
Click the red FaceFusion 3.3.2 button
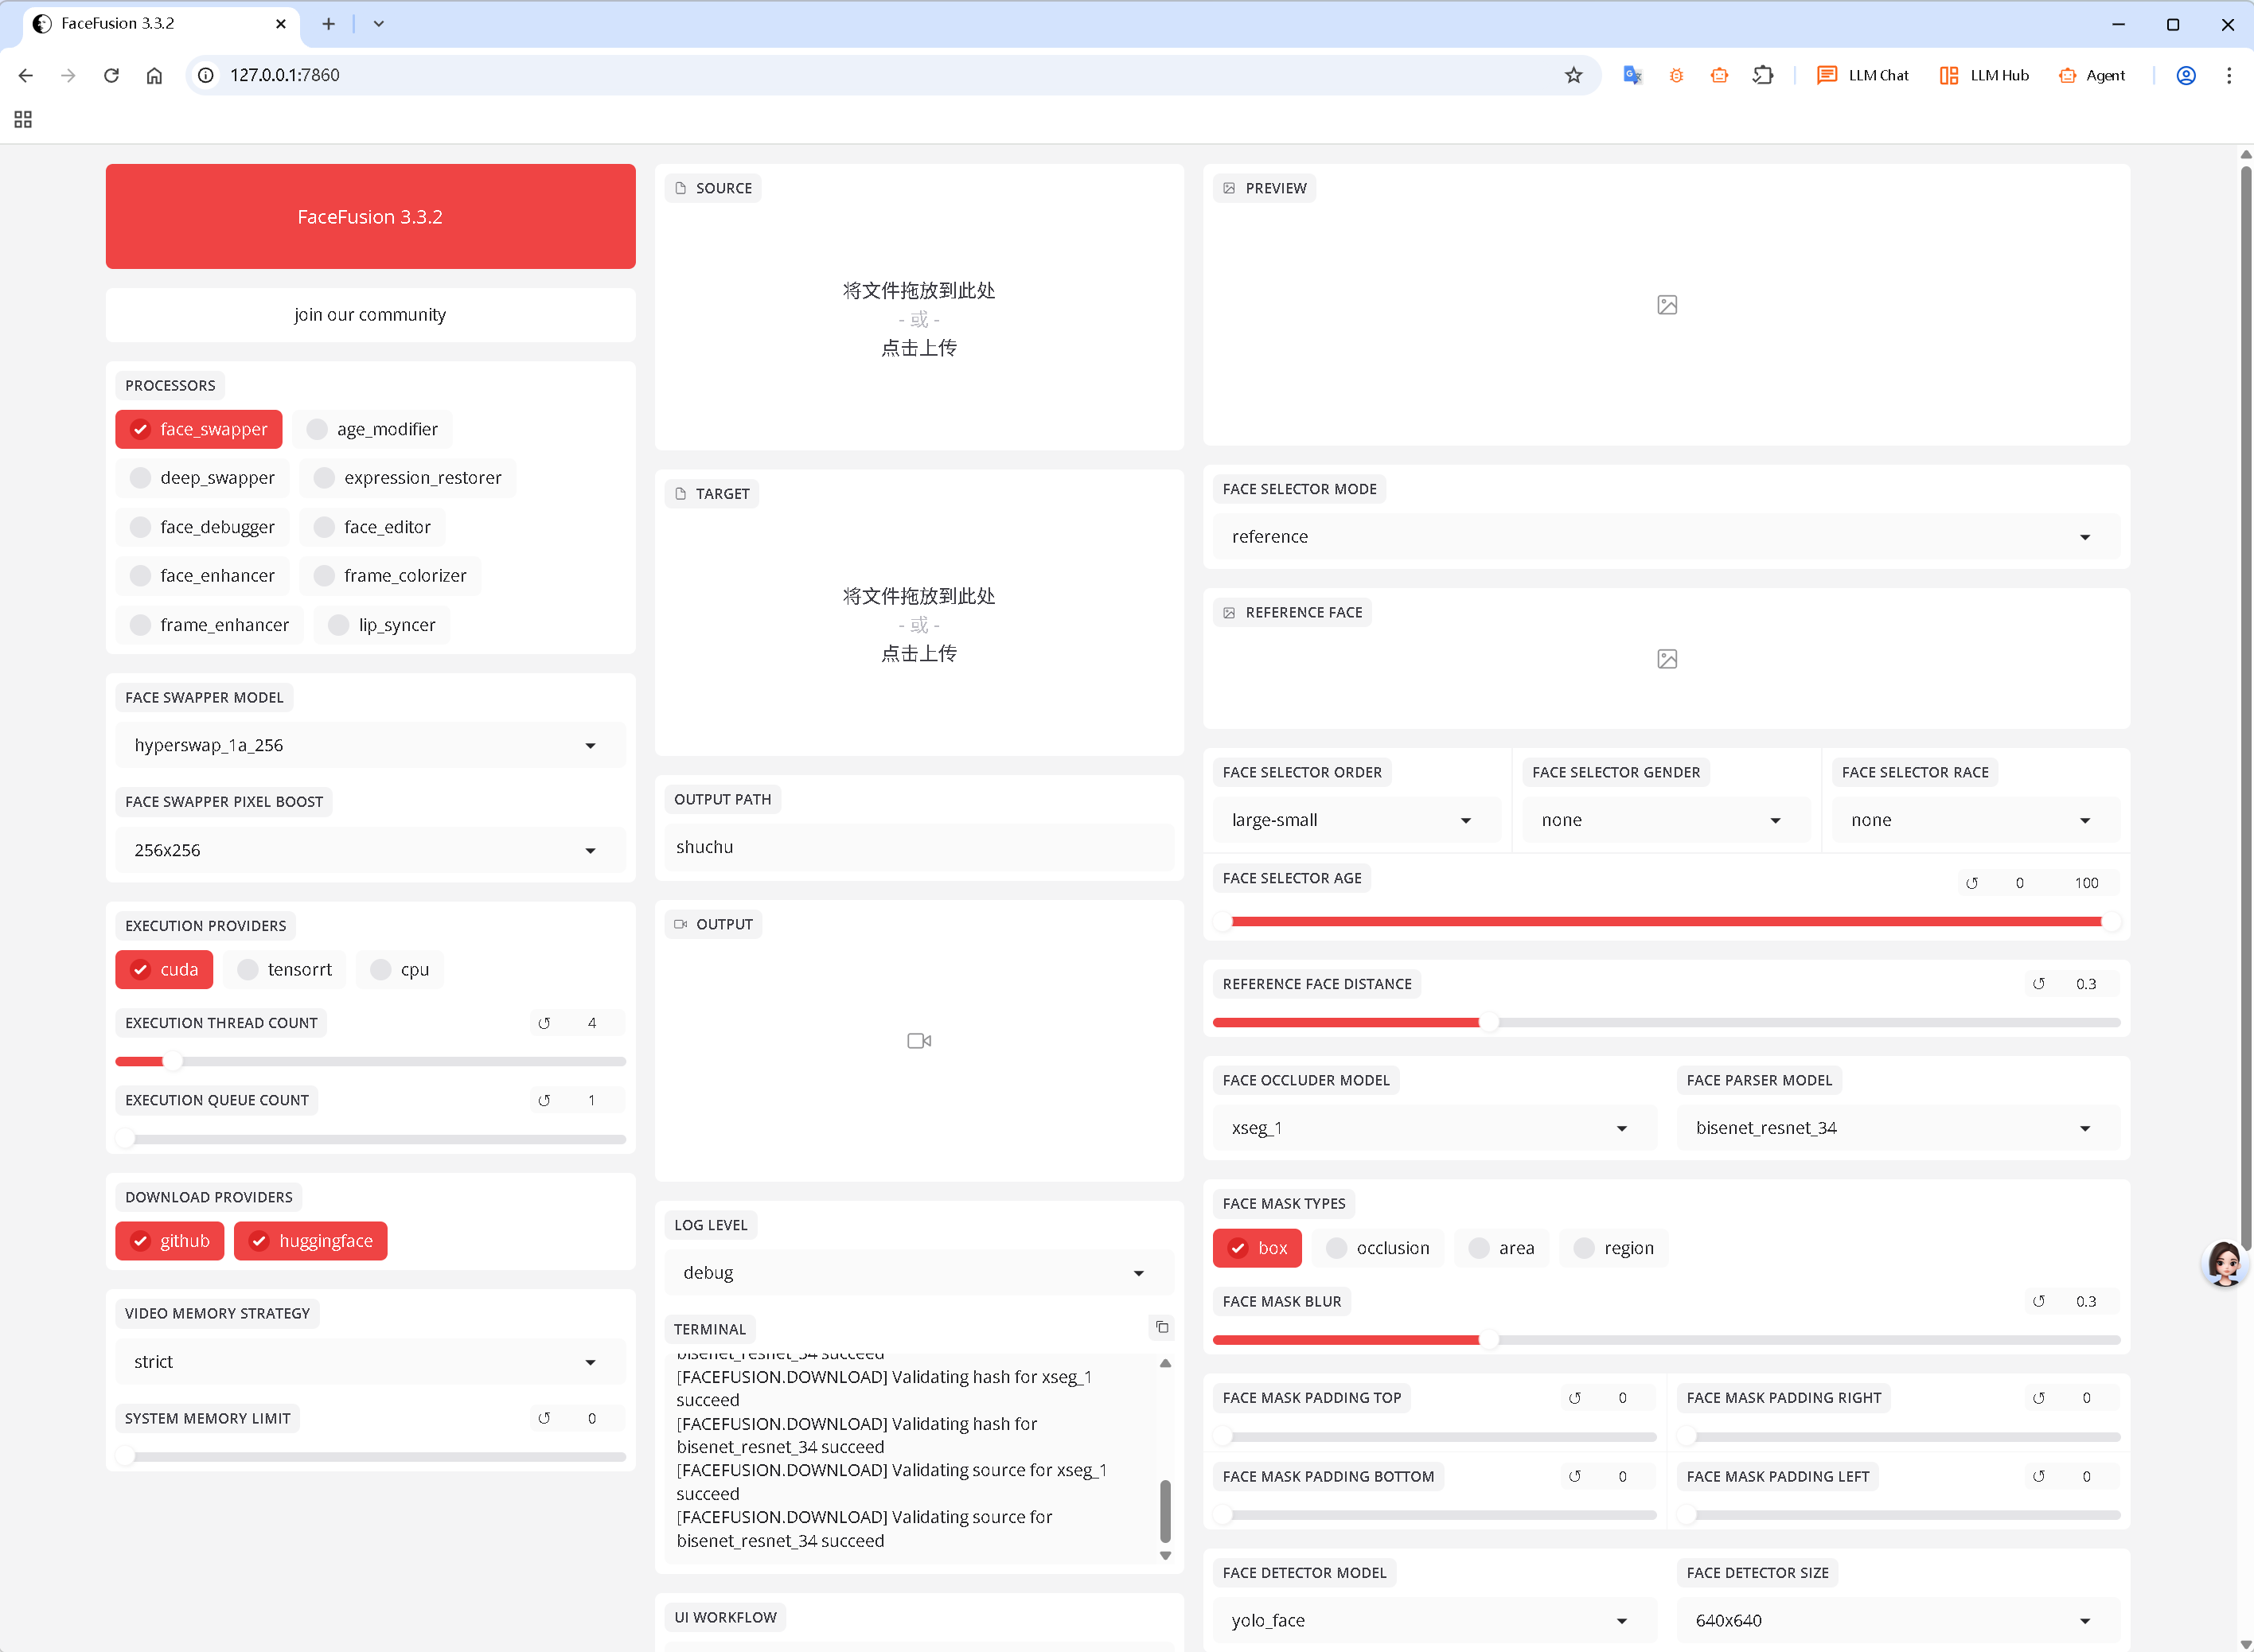[370, 217]
